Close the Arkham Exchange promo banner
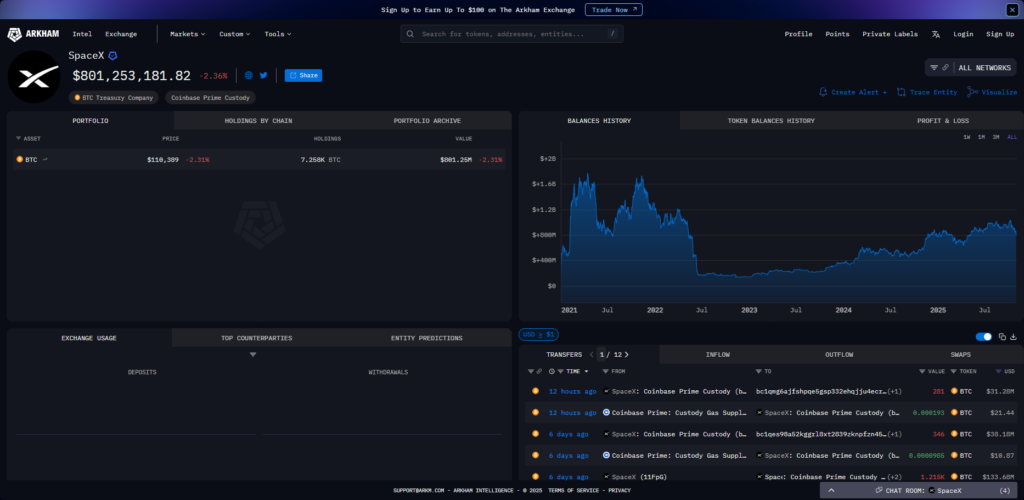This screenshot has height=500, width=1024. (x=1012, y=9)
